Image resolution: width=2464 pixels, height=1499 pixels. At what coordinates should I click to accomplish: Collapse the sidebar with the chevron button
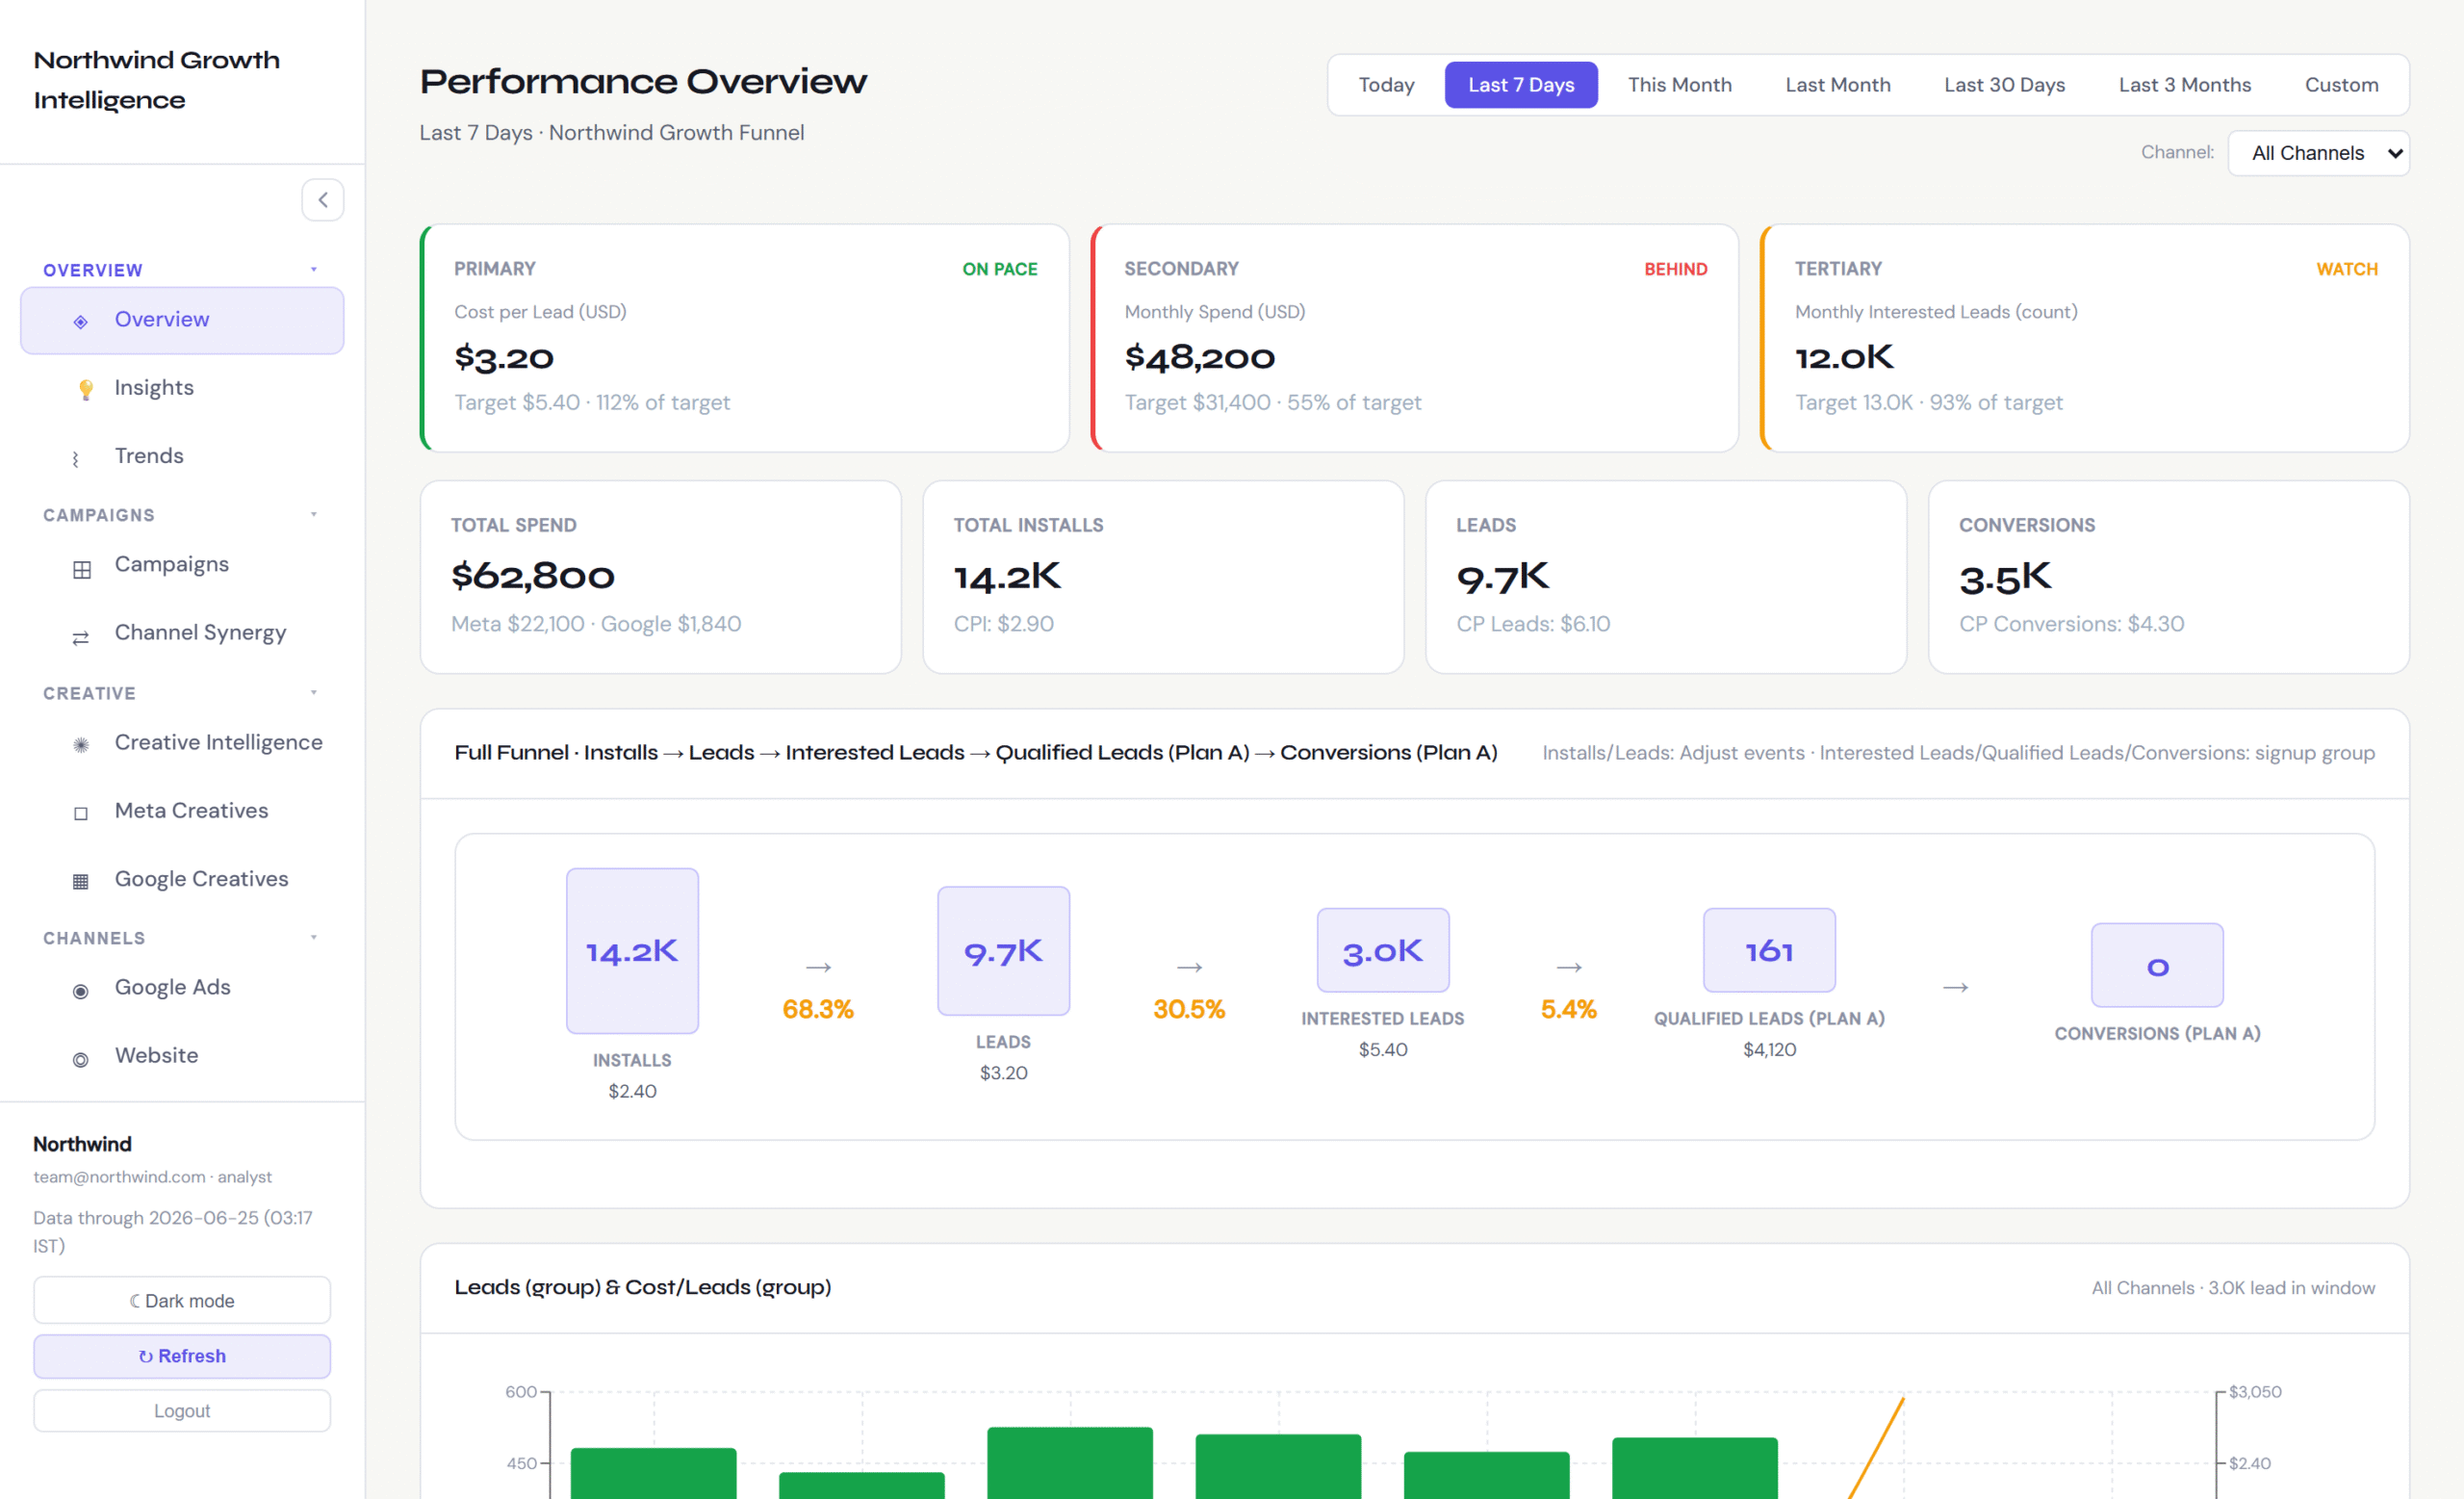pos(323,200)
